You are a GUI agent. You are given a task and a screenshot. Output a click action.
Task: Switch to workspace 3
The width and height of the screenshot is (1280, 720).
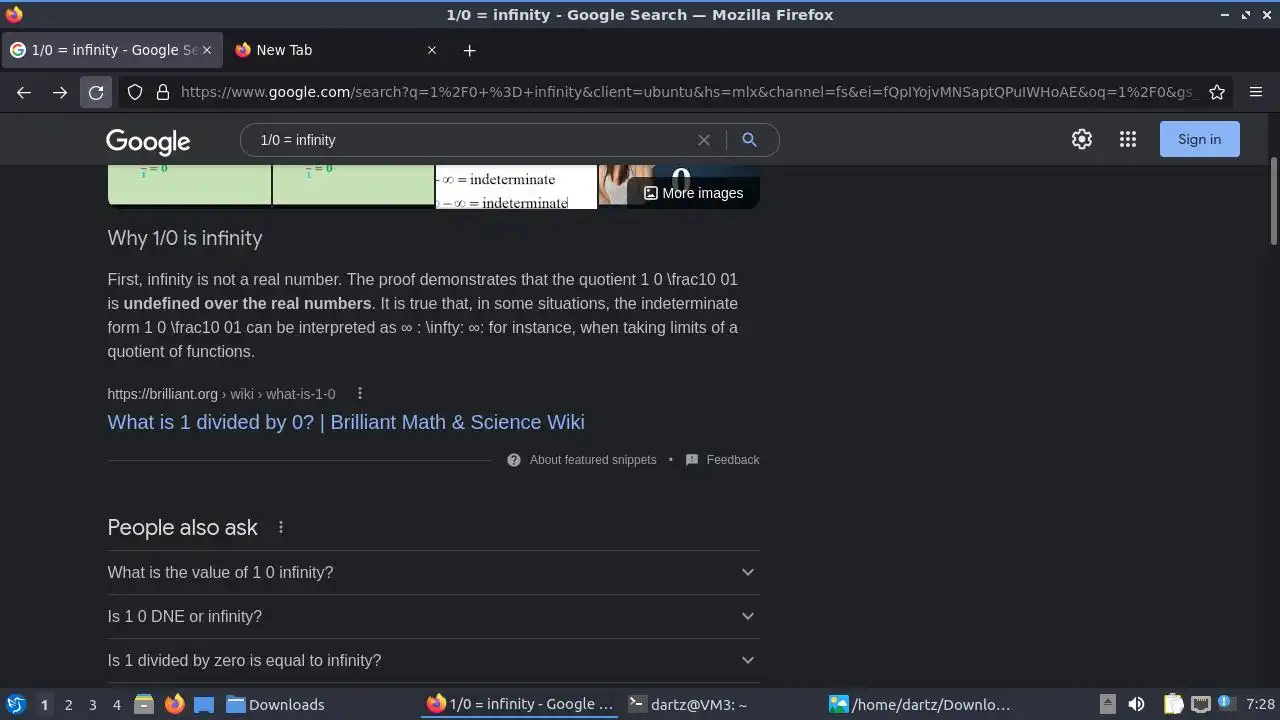[92, 705]
